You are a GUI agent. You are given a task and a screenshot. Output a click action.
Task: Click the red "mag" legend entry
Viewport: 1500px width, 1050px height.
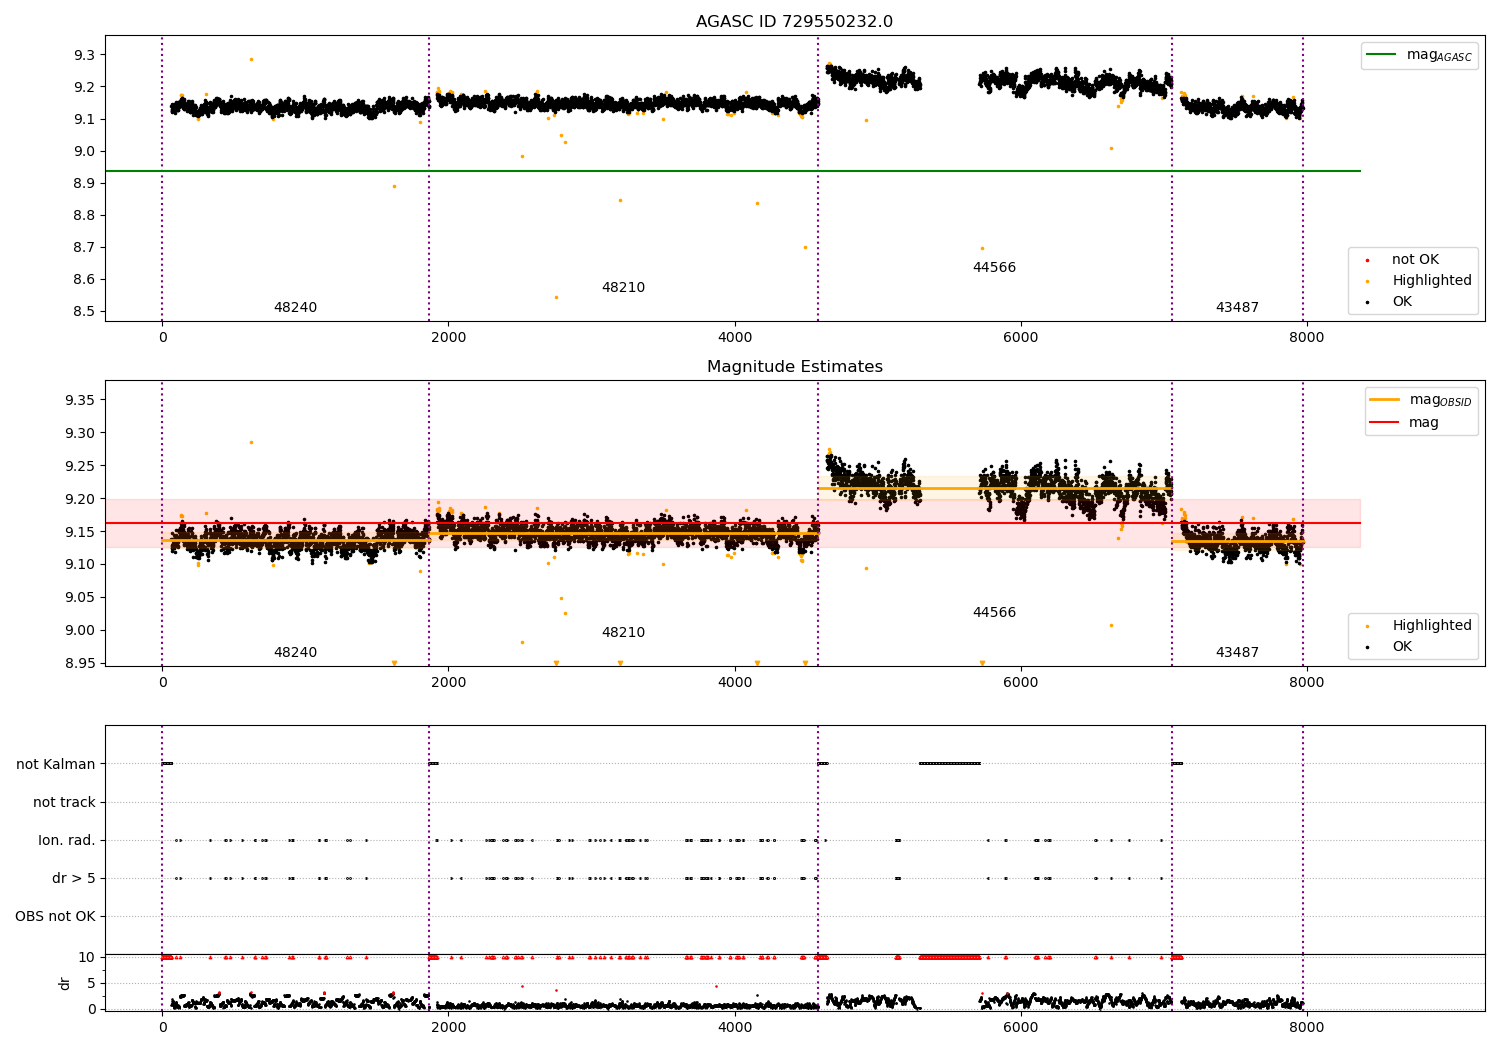(x=1404, y=423)
